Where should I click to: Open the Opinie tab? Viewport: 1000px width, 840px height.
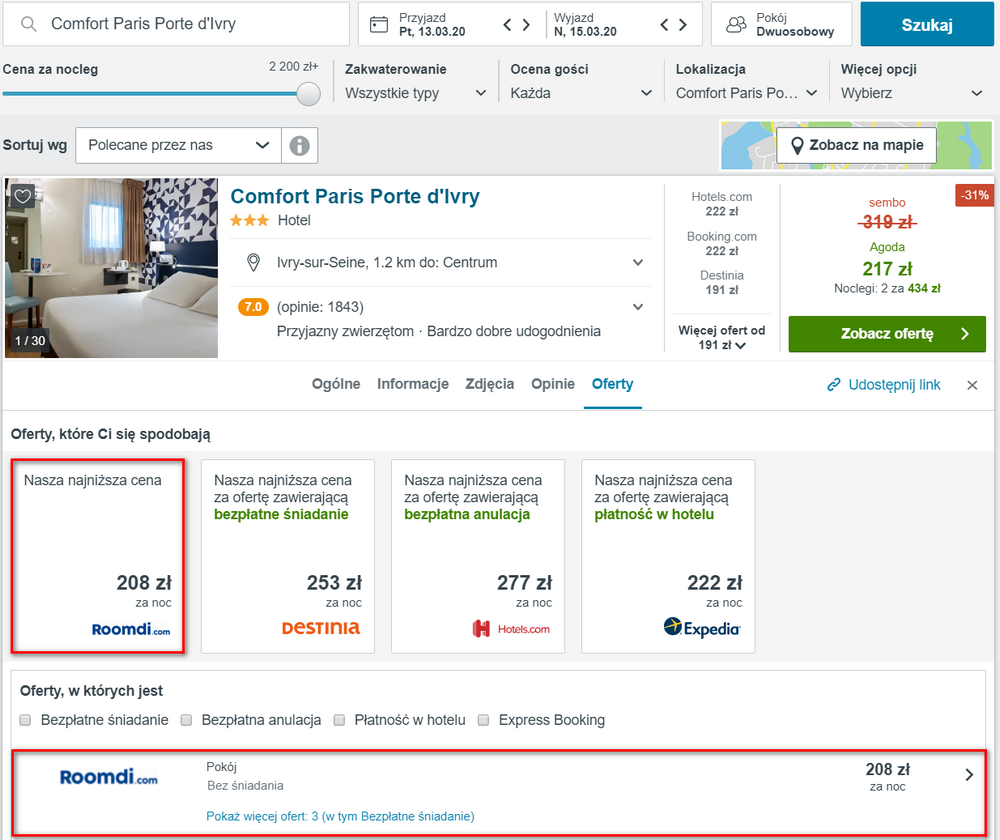pos(553,384)
